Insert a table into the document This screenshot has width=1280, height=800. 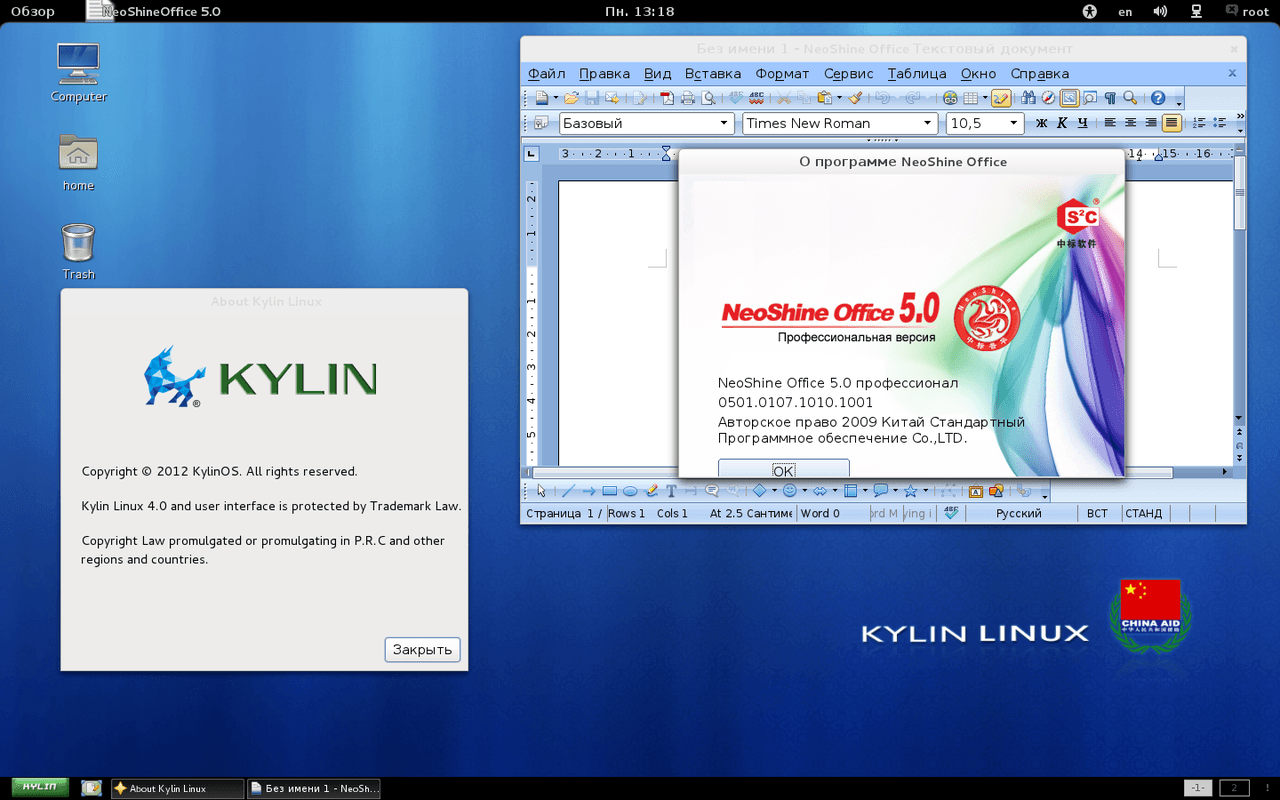point(970,98)
